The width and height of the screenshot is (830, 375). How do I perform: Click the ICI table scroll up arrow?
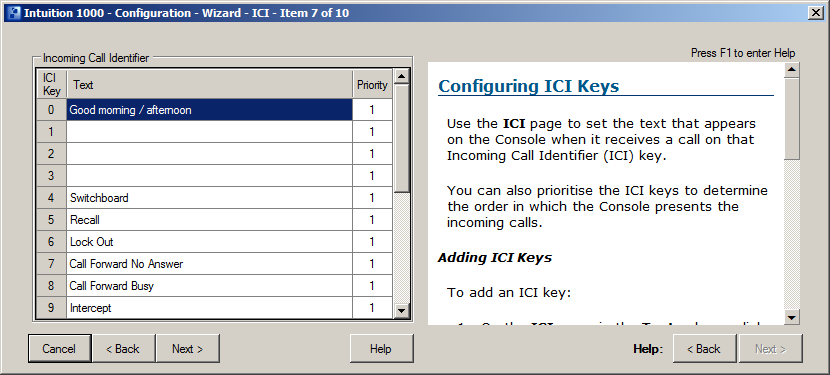coord(401,77)
